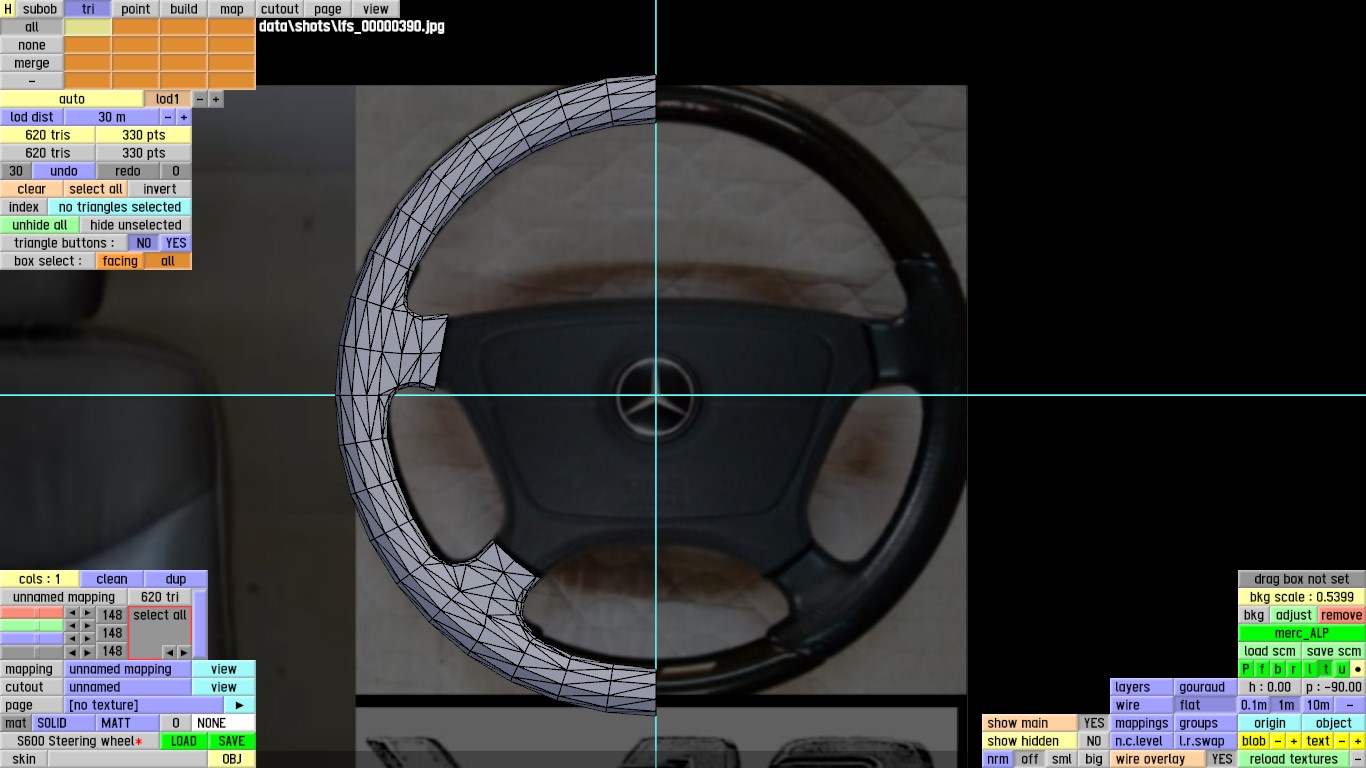Switch to the point mode tab
The width and height of the screenshot is (1366, 768).
tap(136, 9)
